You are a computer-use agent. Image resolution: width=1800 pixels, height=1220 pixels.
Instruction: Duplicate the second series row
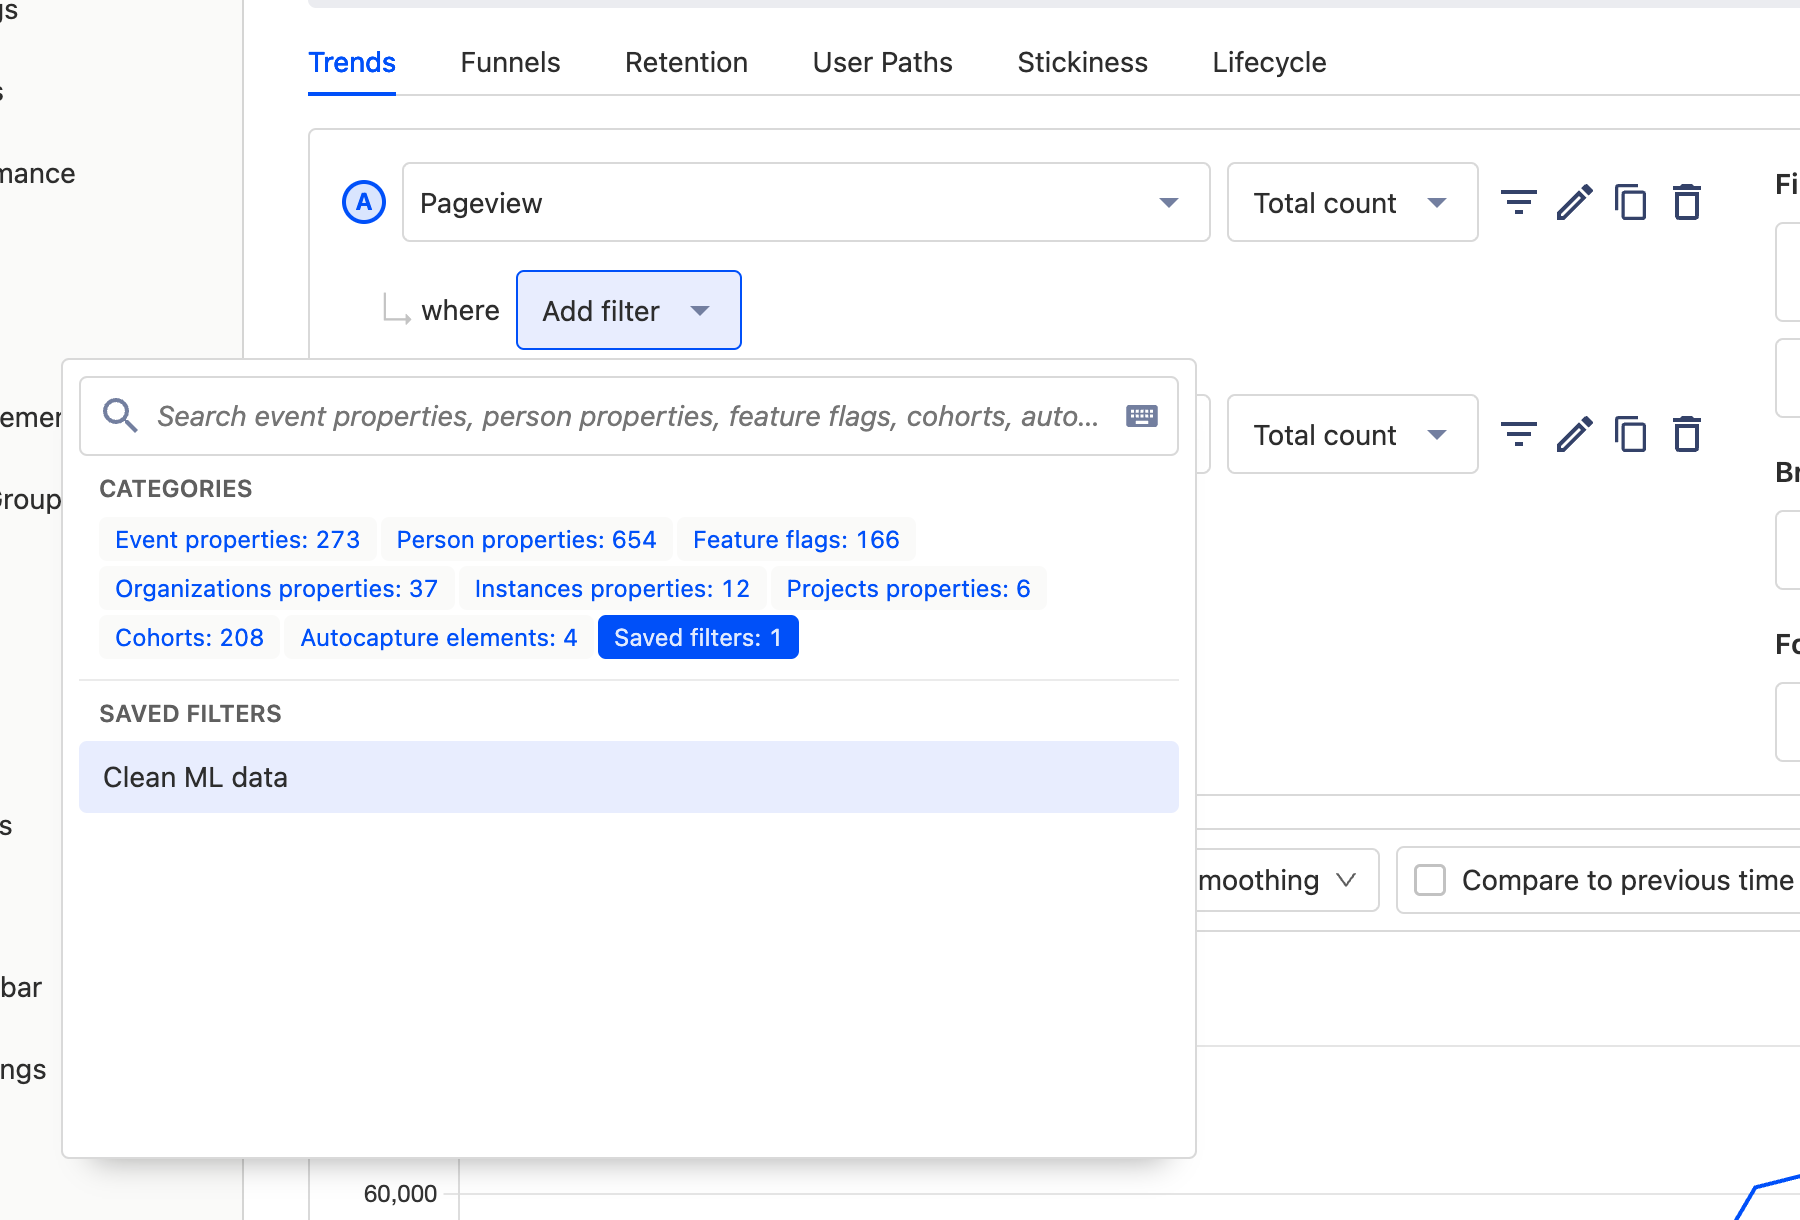point(1630,435)
